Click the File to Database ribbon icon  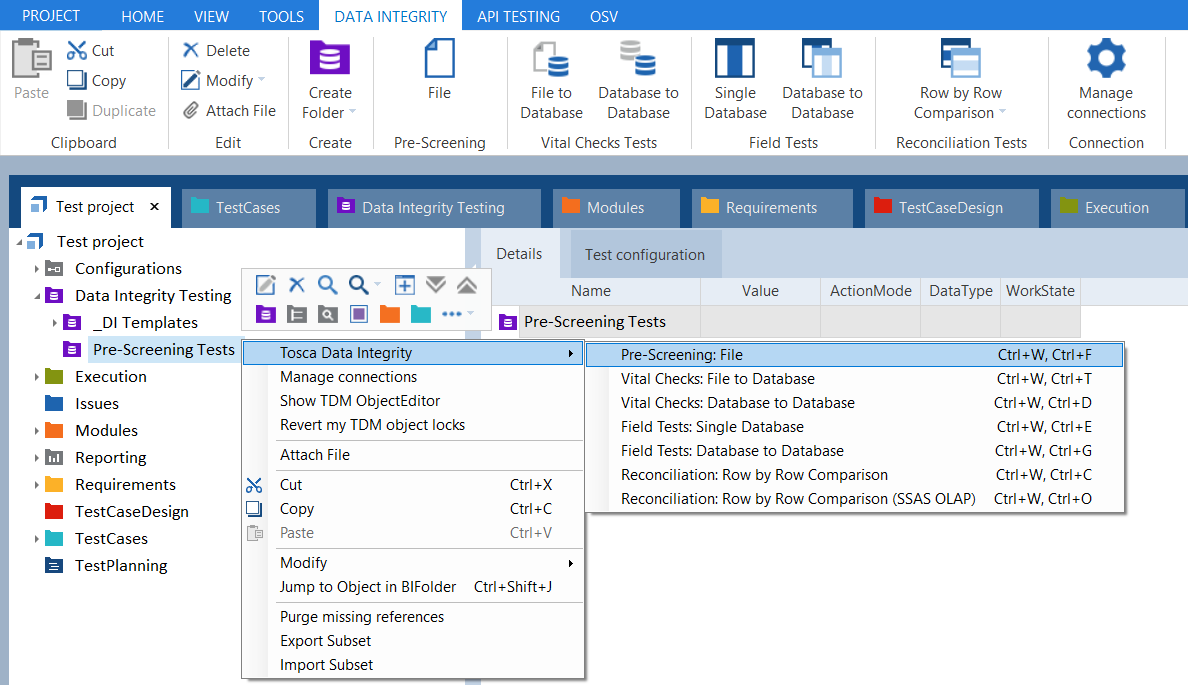click(551, 60)
